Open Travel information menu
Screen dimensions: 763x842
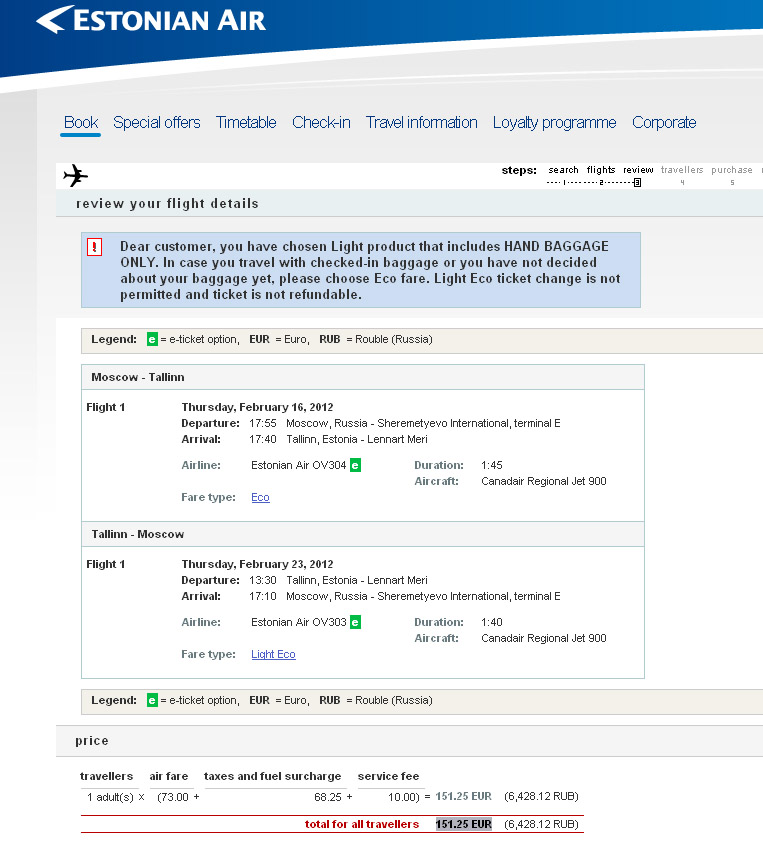point(422,122)
